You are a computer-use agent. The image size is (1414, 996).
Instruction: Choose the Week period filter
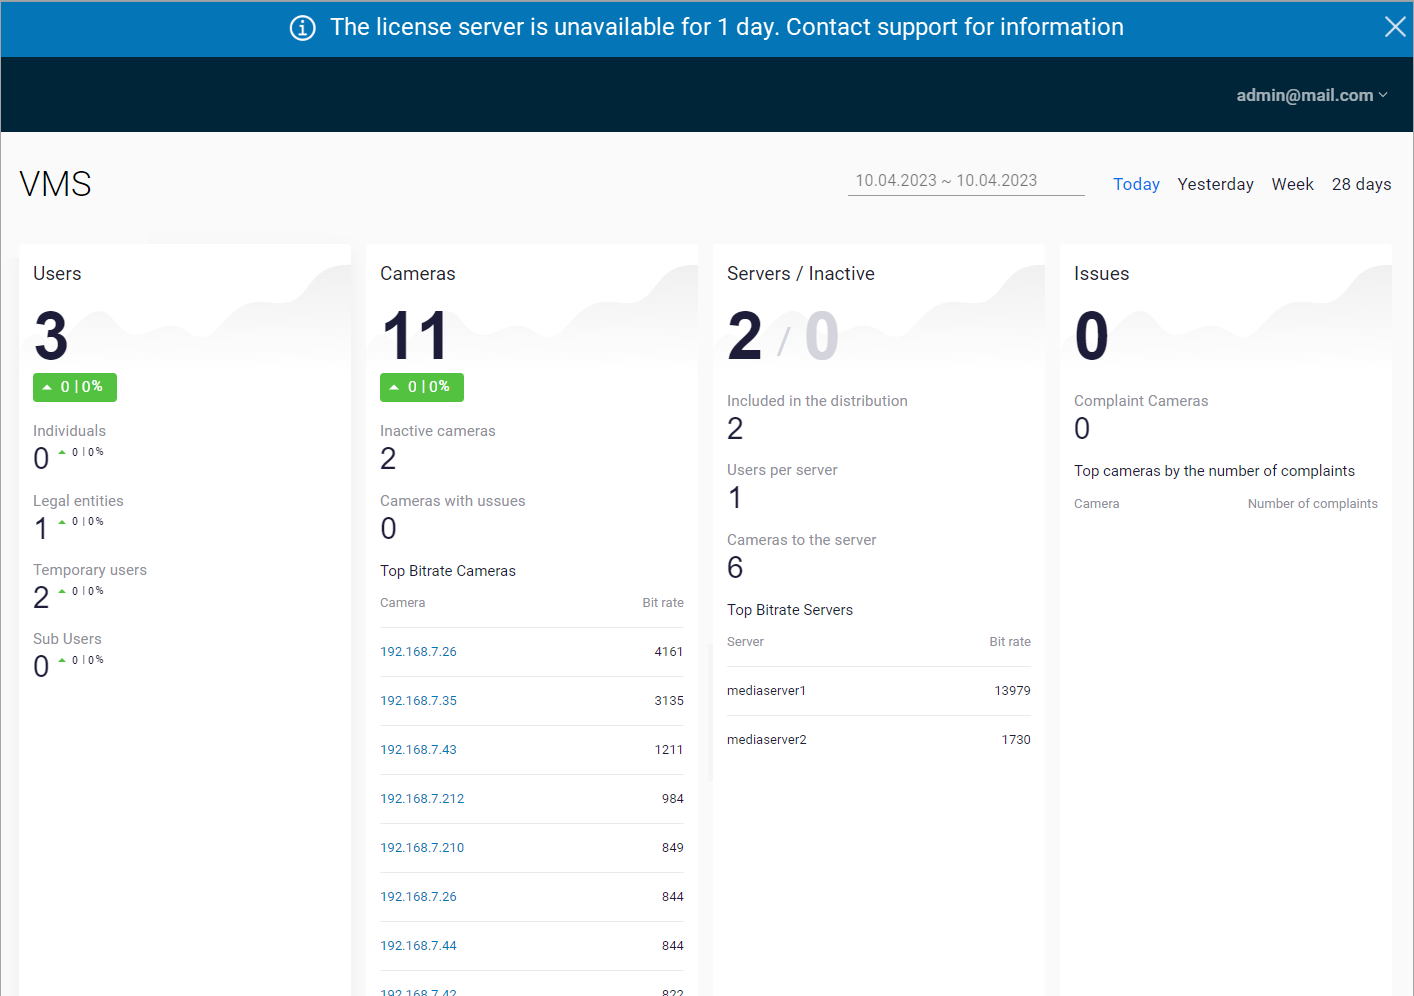click(1292, 184)
